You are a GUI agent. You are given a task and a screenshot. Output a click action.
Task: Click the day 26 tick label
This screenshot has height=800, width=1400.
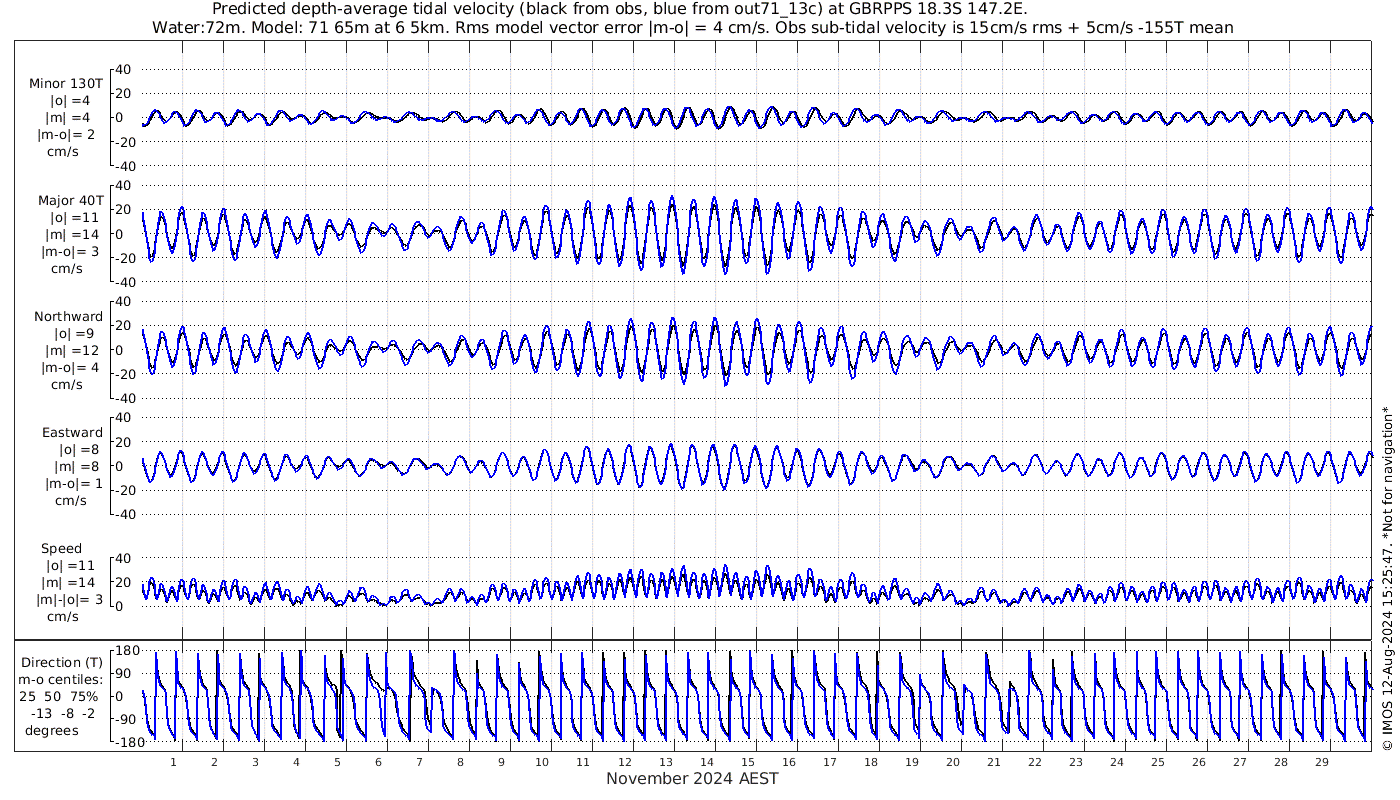point(1198,762)
